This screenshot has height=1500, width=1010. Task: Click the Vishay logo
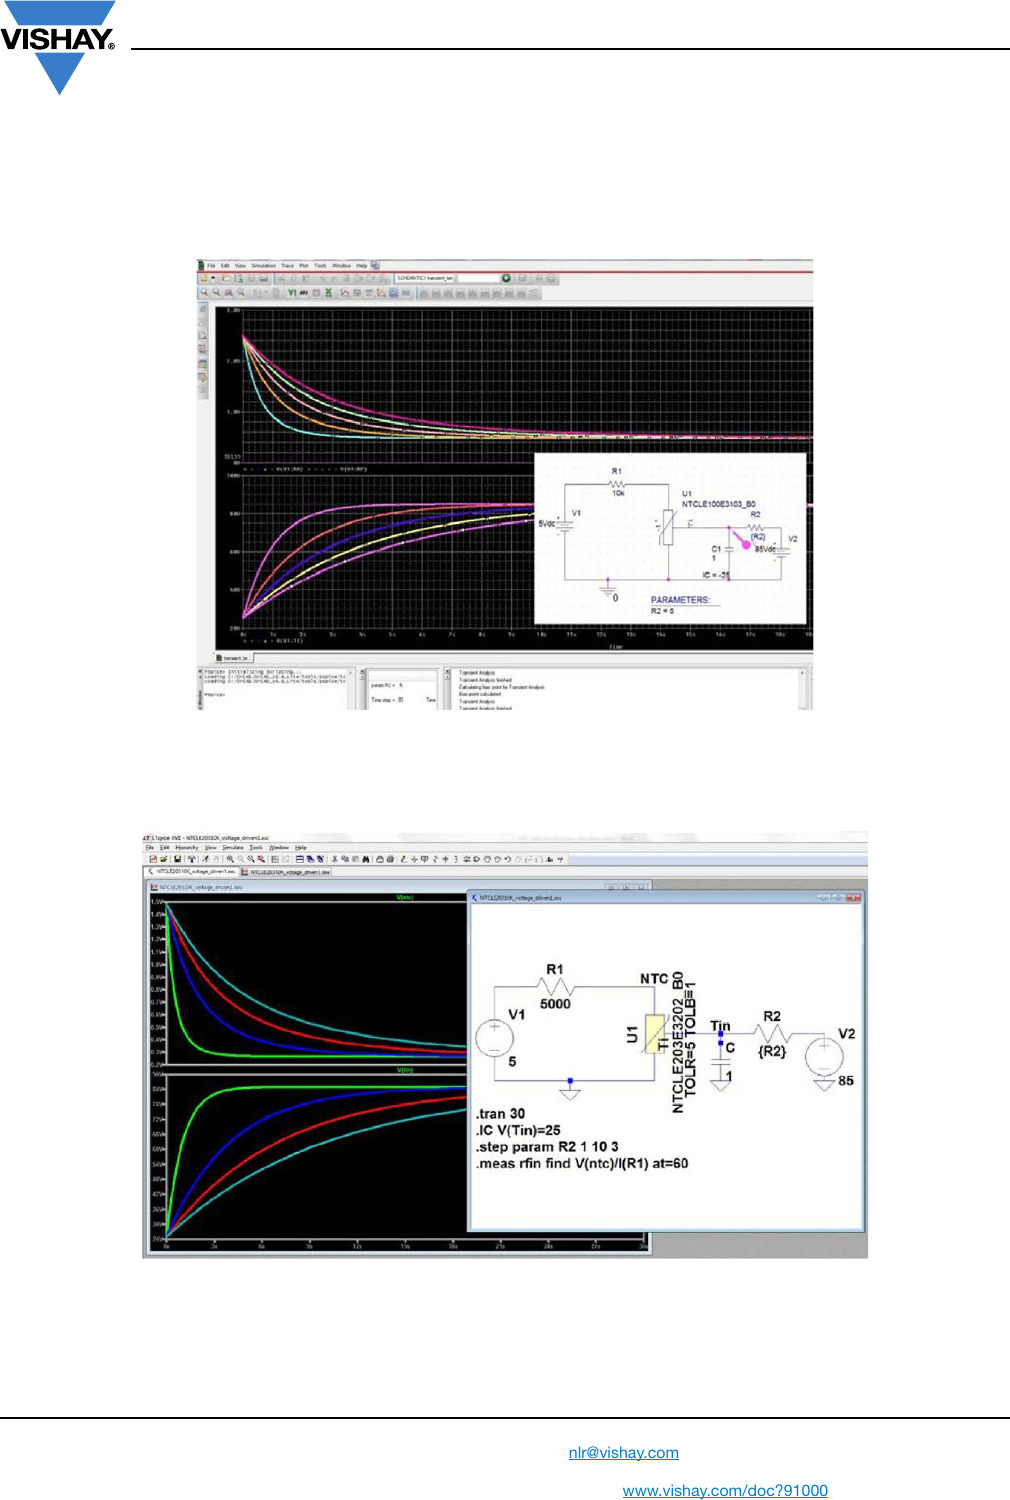pos(58,44)
